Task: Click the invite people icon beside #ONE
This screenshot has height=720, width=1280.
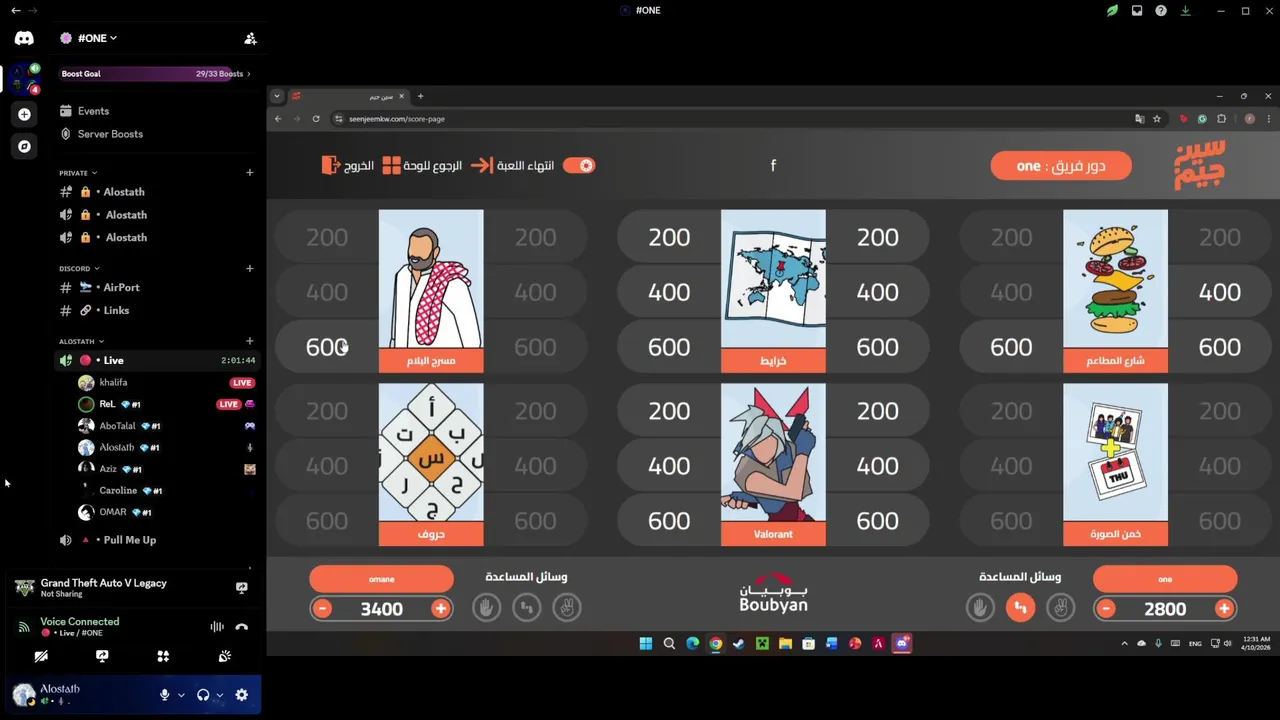Action: click(x=250, y=38)
